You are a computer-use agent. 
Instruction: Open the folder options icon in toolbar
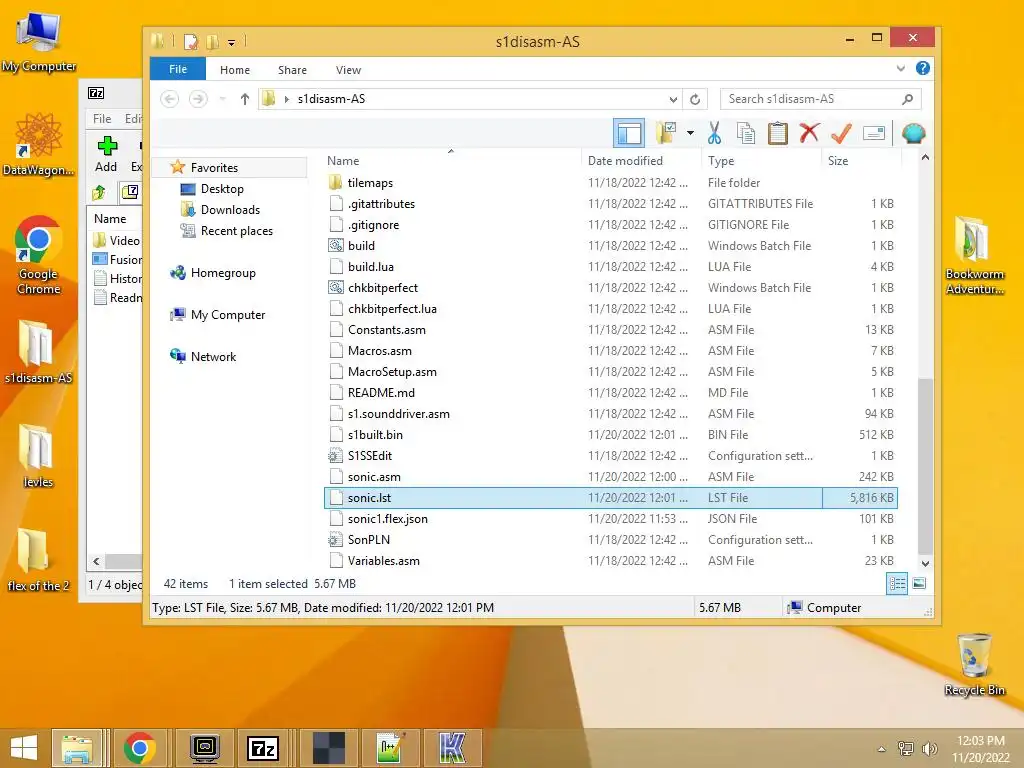tap(665, 133)
